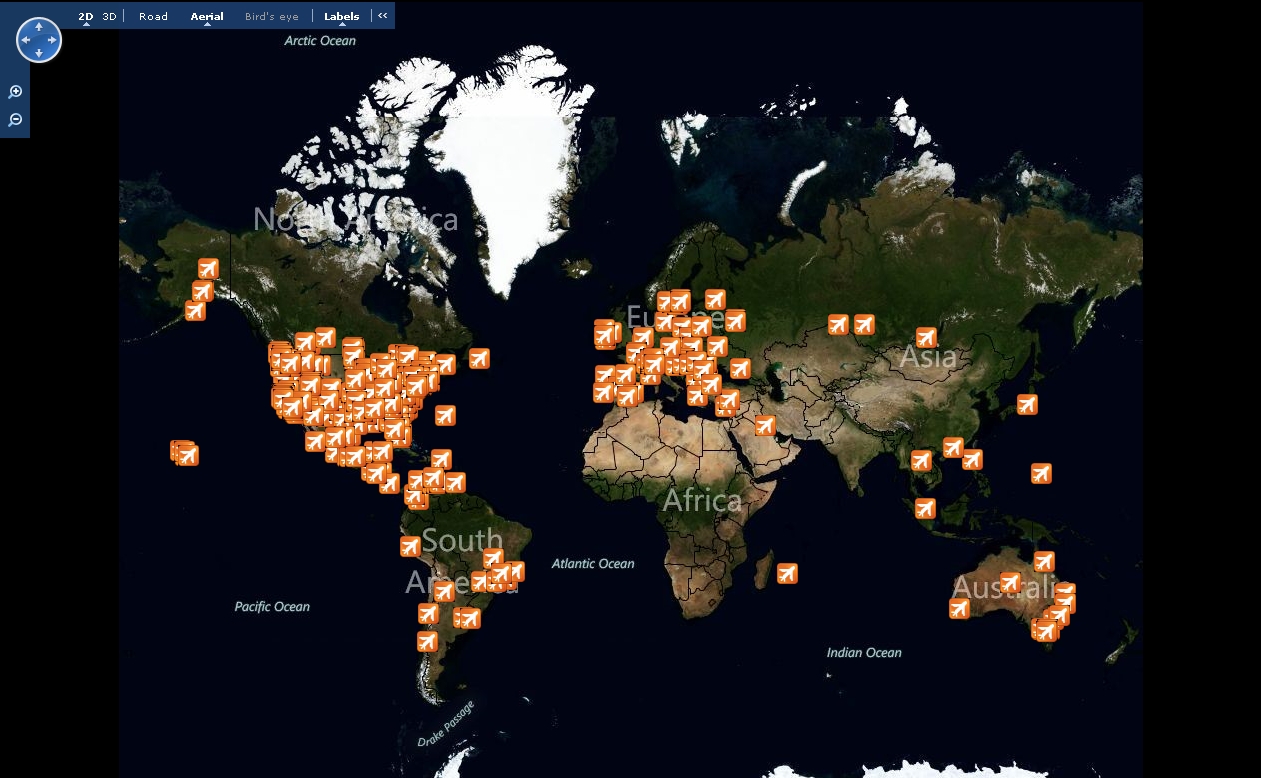Screen dimensions: 1261x778
Task: Select the airplane pushpin in Alaska
Action: click(x=206, y=268)
